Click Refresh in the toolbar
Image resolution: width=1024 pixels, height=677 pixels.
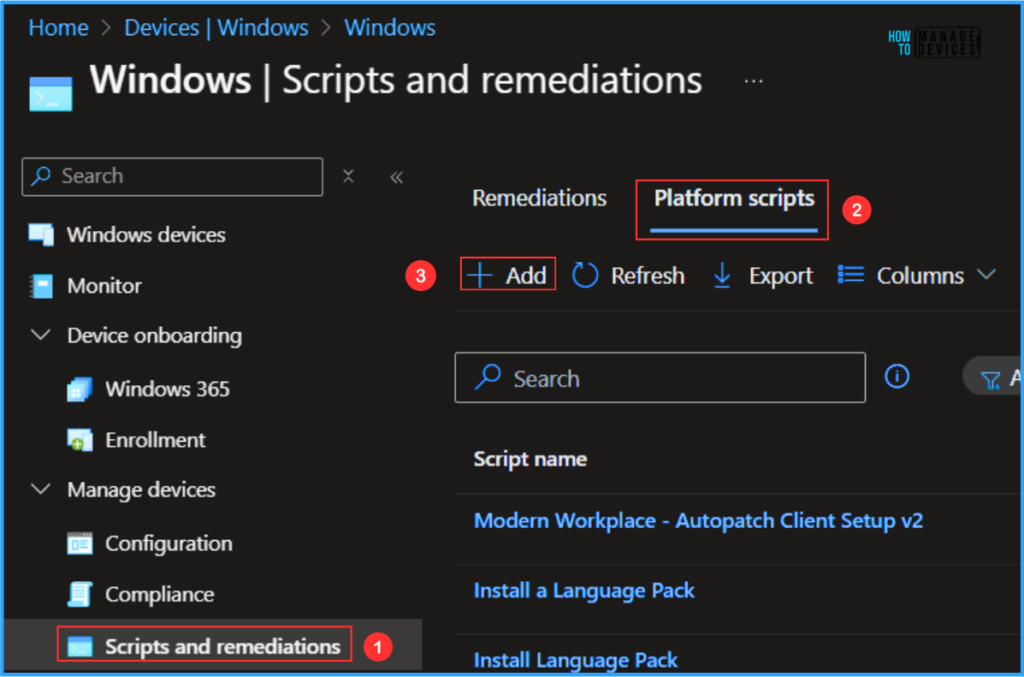(x=629, y=275)
